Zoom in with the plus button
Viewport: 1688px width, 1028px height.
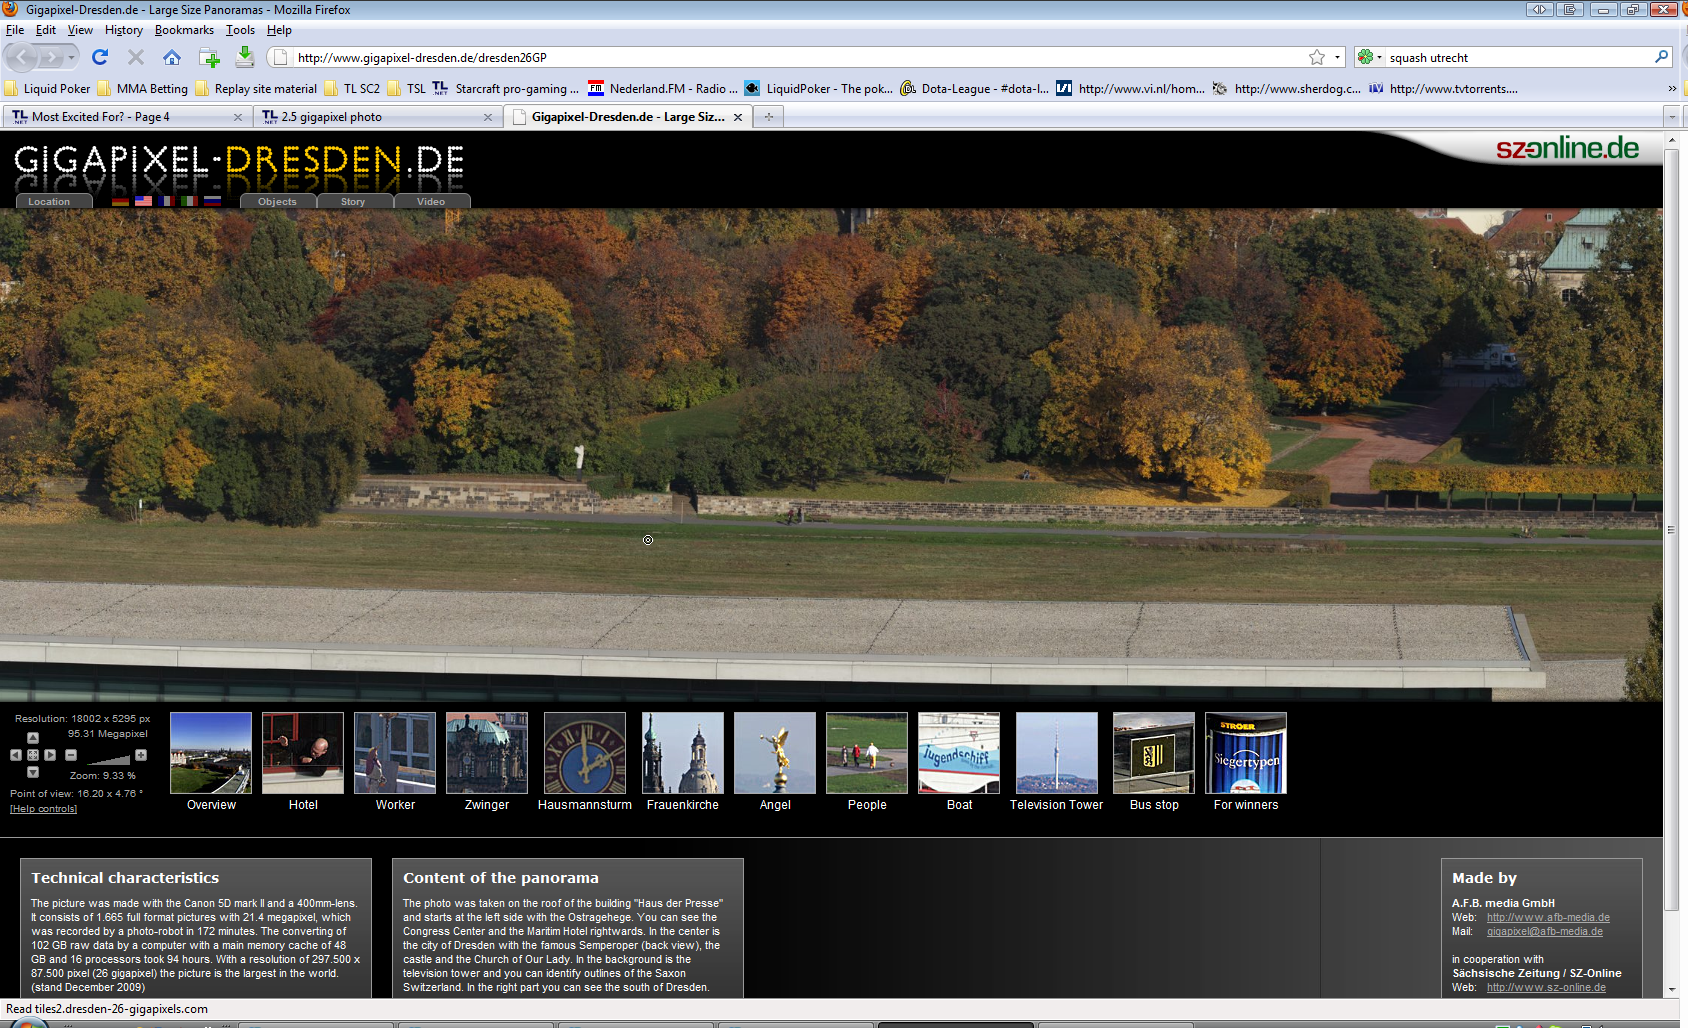point(141,755)
